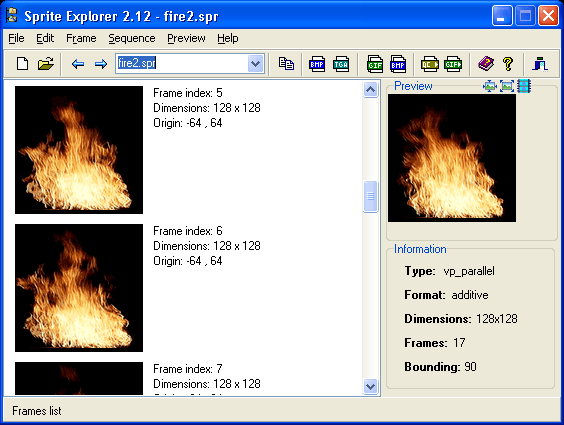The image size is (564, 425).
Task: Go to previous sprite with left arrow
Action: [x=78, y=64]
